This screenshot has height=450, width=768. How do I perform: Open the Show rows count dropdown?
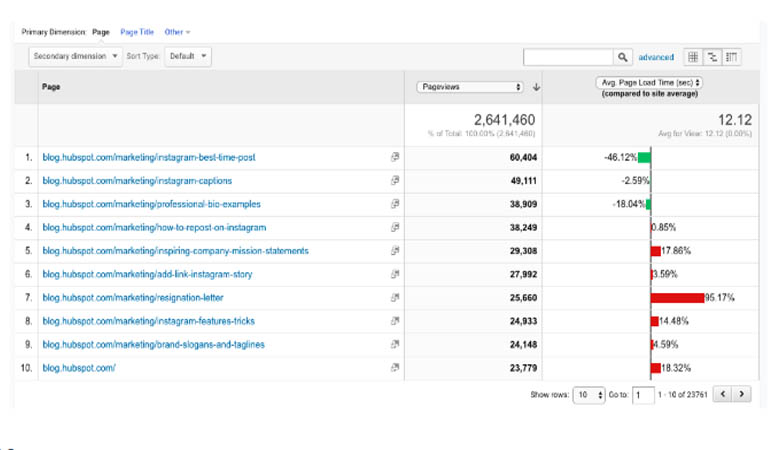pos(589,395)
